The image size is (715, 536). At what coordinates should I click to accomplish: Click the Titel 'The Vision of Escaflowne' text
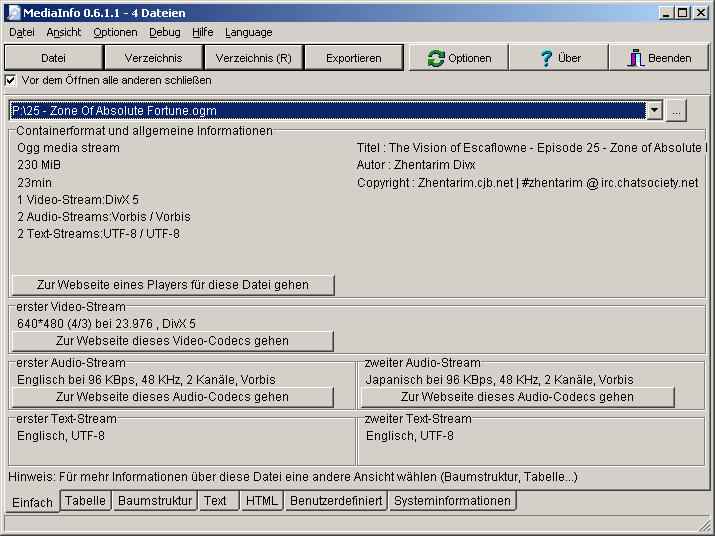[531, 148]
